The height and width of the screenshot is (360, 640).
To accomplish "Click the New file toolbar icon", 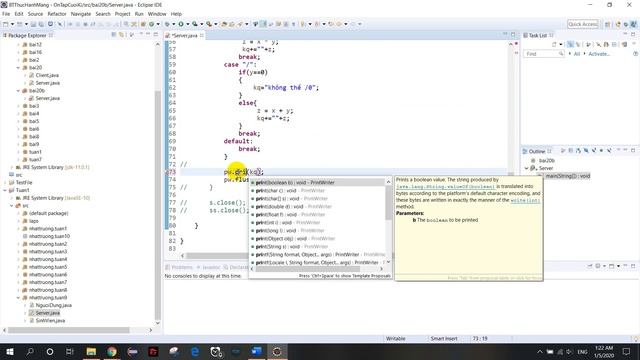I will (5, 24).
